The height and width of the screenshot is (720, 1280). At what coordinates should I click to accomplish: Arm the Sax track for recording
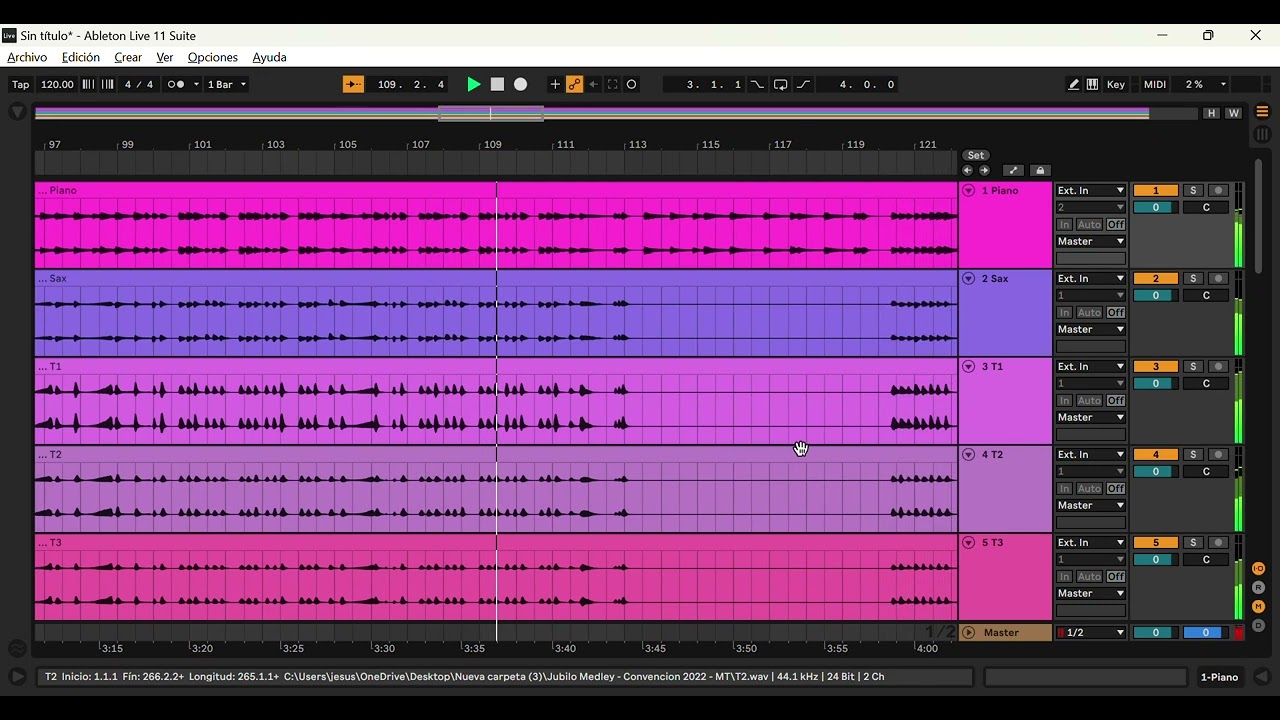[x=1218, y=278]
